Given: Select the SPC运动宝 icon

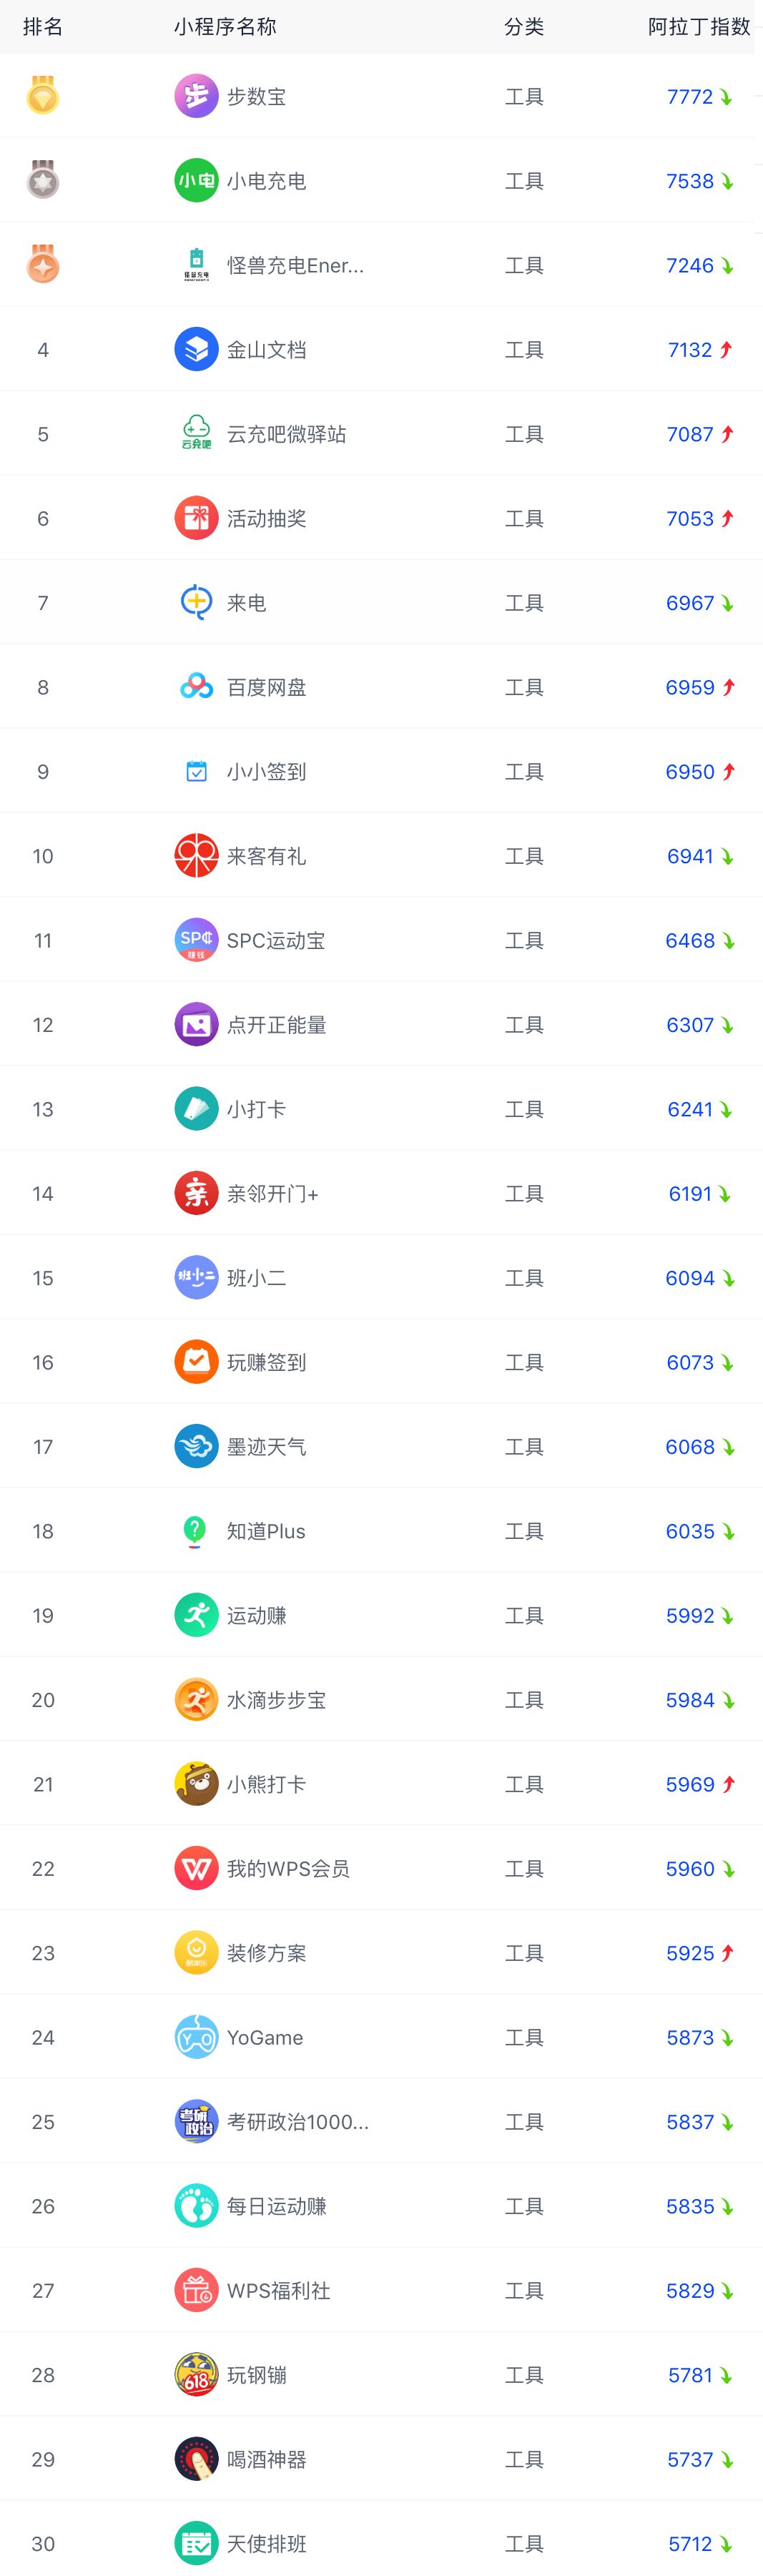Looking at the screenshot, I should coord(196,940).
